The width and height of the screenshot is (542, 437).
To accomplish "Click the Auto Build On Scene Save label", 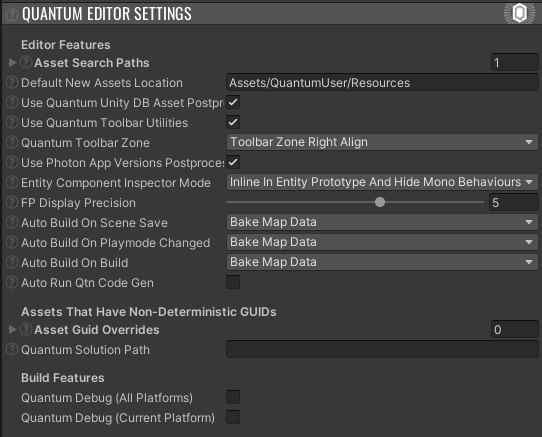I will pos(94,223).
